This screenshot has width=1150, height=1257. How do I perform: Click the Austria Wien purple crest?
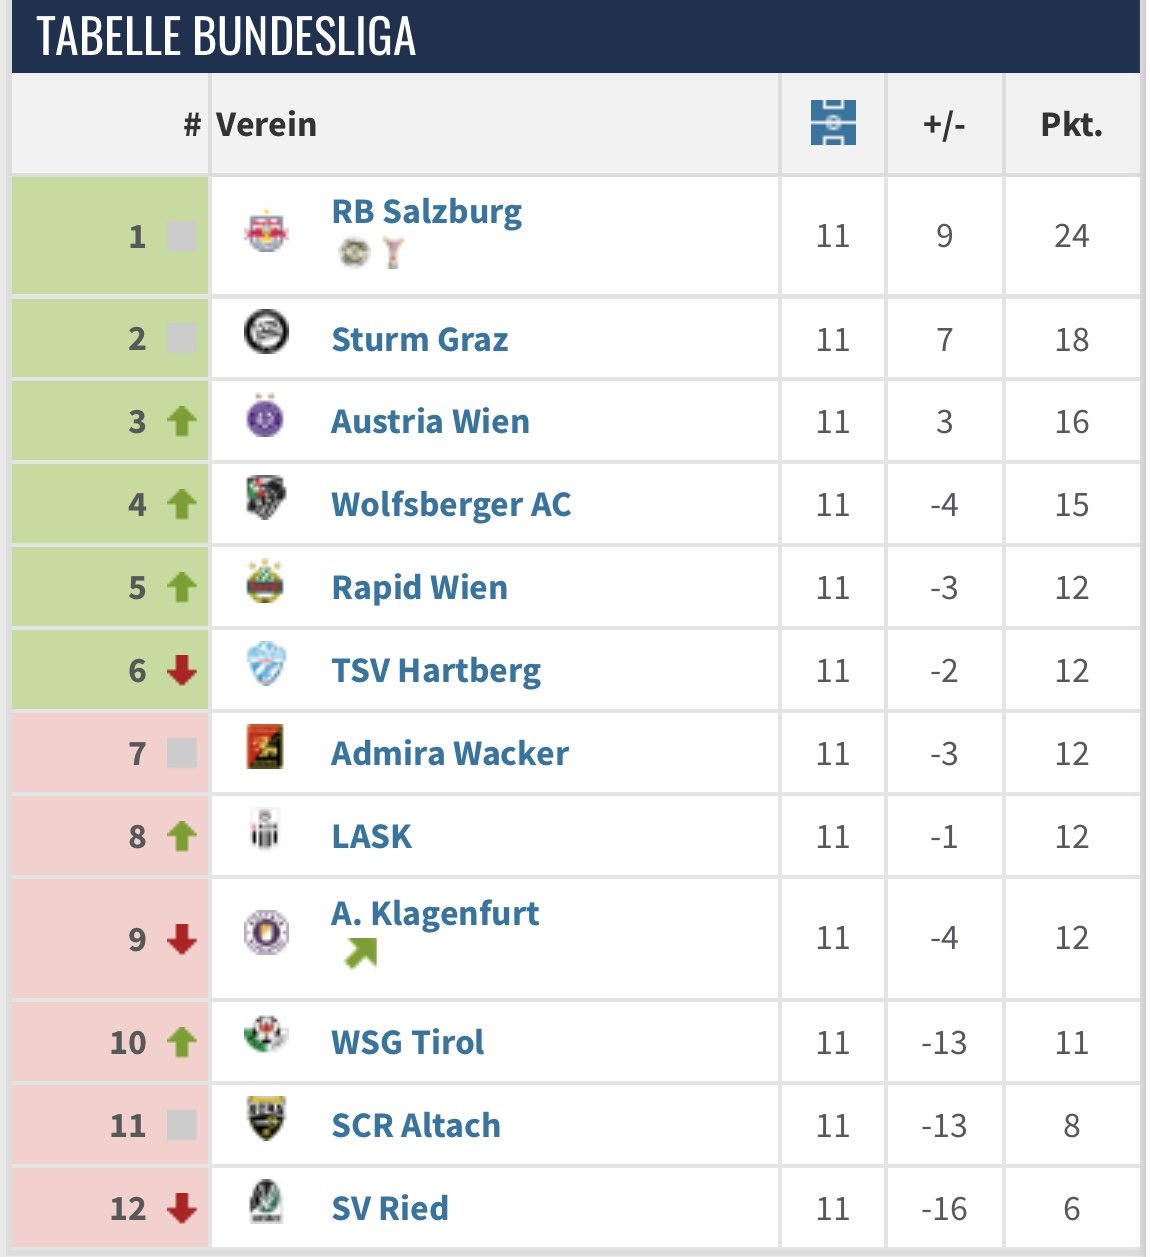click(265, 416)
